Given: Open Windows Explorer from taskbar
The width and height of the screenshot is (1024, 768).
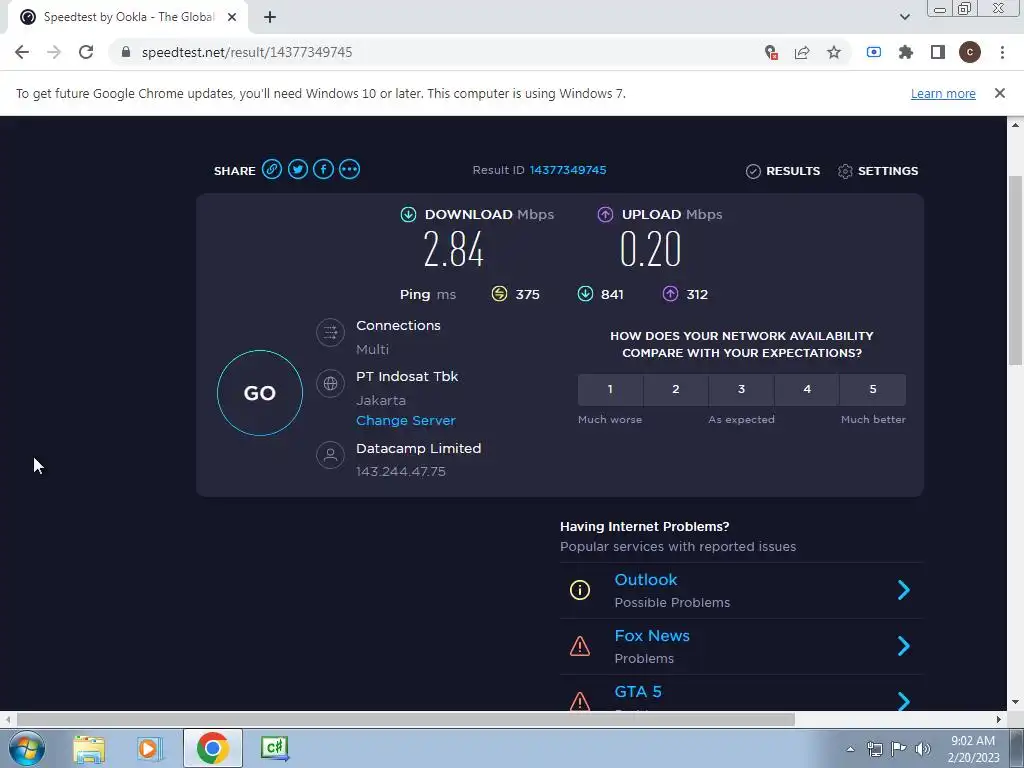Looking at the screenshot, I should point(89,748).
